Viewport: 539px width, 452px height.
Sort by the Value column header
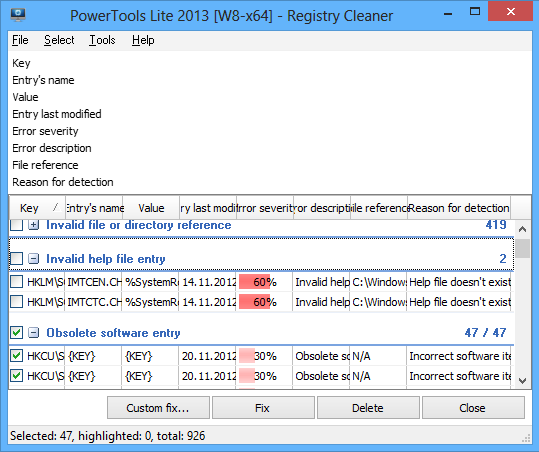(151, 208)
